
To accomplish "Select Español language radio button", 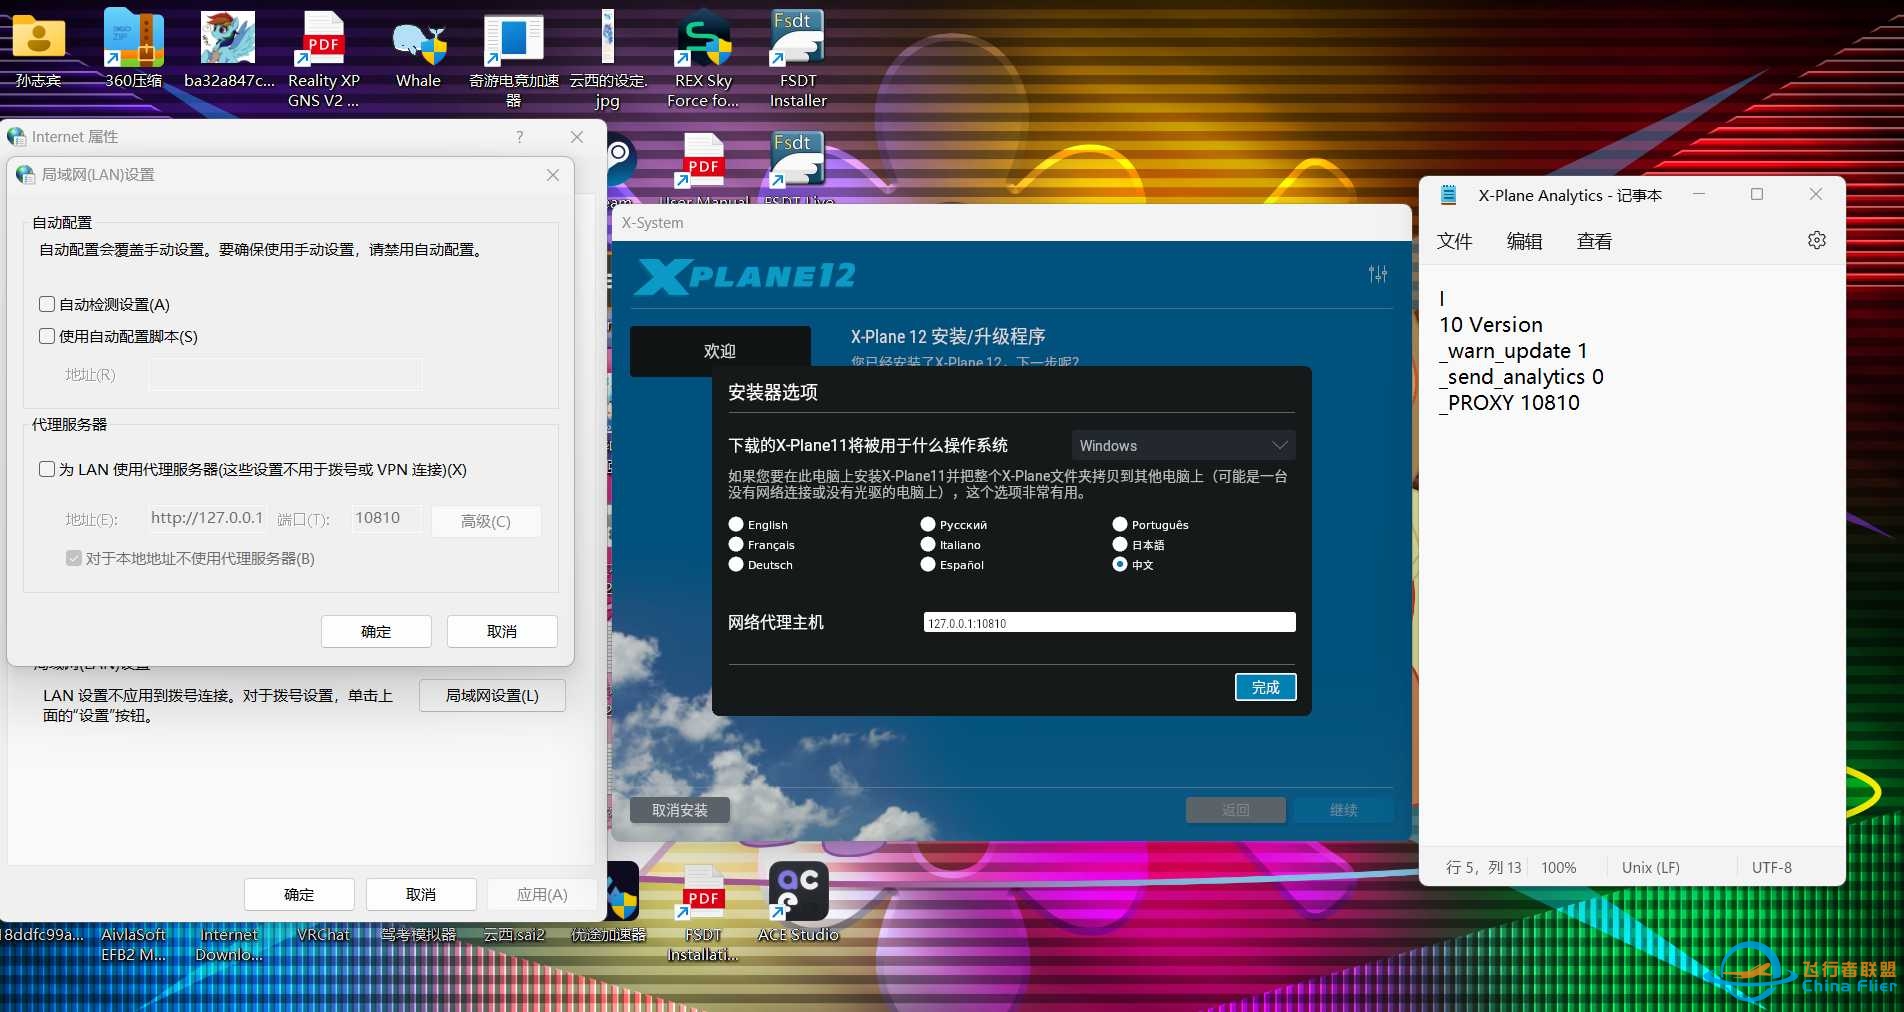I will [x=928, y=564].
